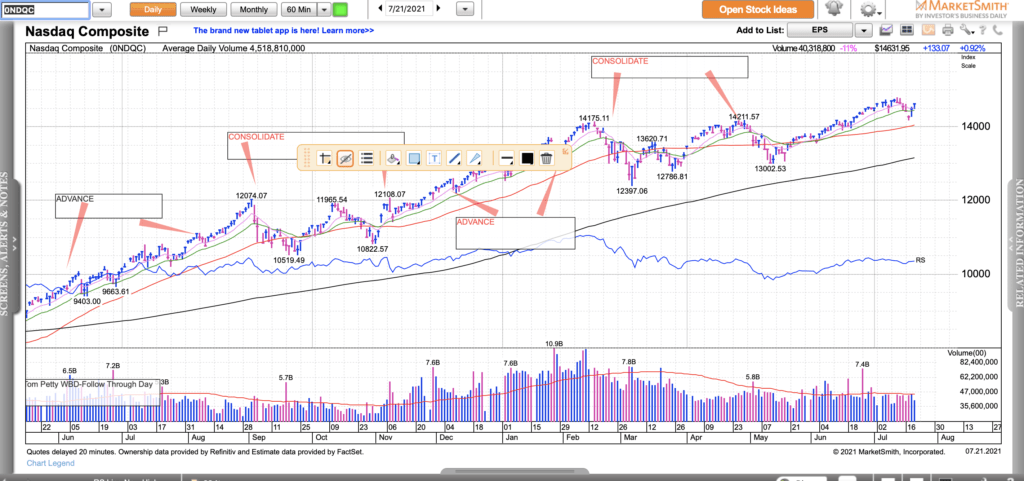The height and width of the screenshot is (481, 1024).
Task: Open help question mark icon
Action: pyautogui.click(x=983, y=30)
